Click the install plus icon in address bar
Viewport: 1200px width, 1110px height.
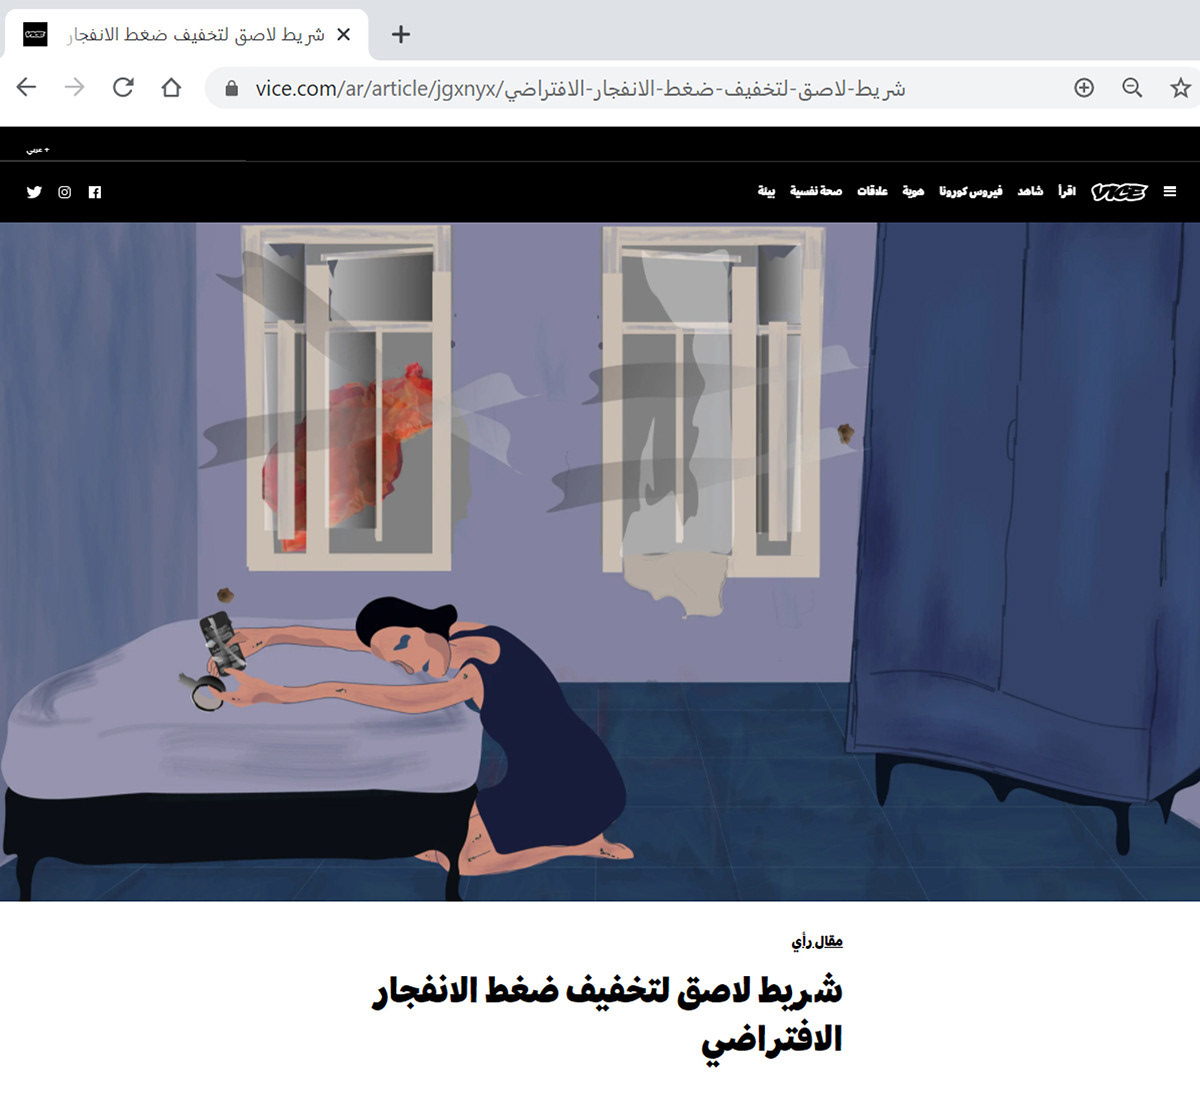pyautogui.click(x=1084, y=88)
